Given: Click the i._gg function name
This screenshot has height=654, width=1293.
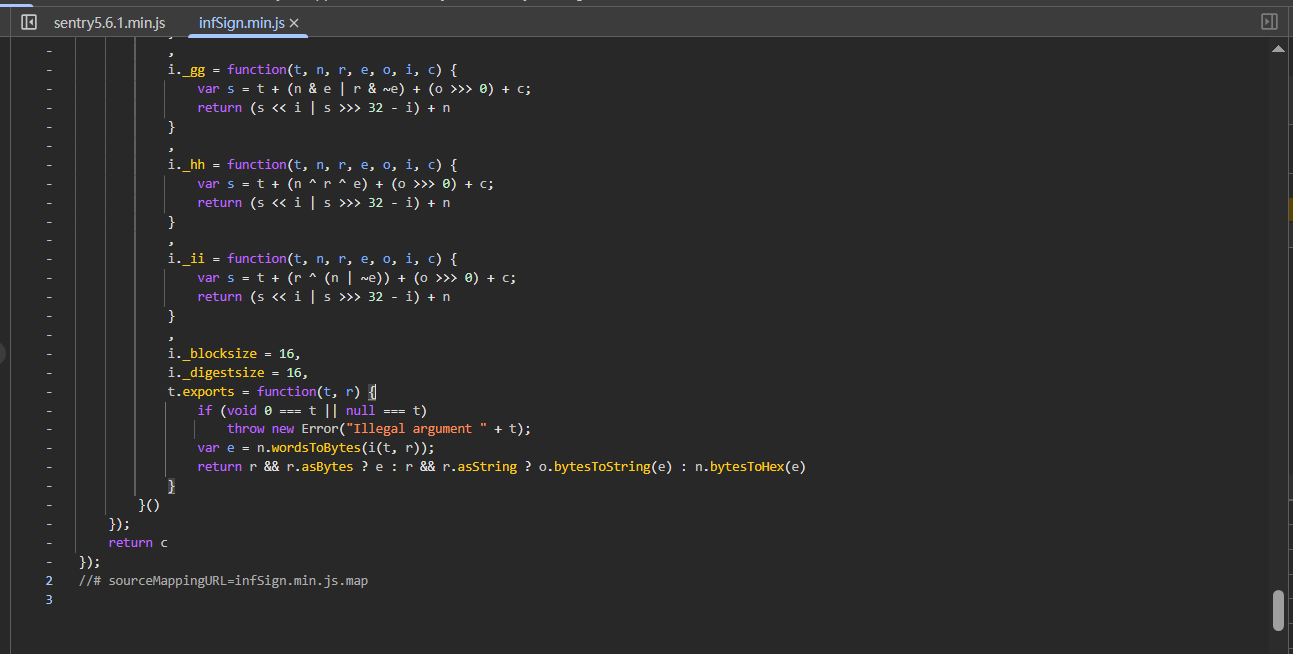Looking at the screenshot, I should coord(193,70).
